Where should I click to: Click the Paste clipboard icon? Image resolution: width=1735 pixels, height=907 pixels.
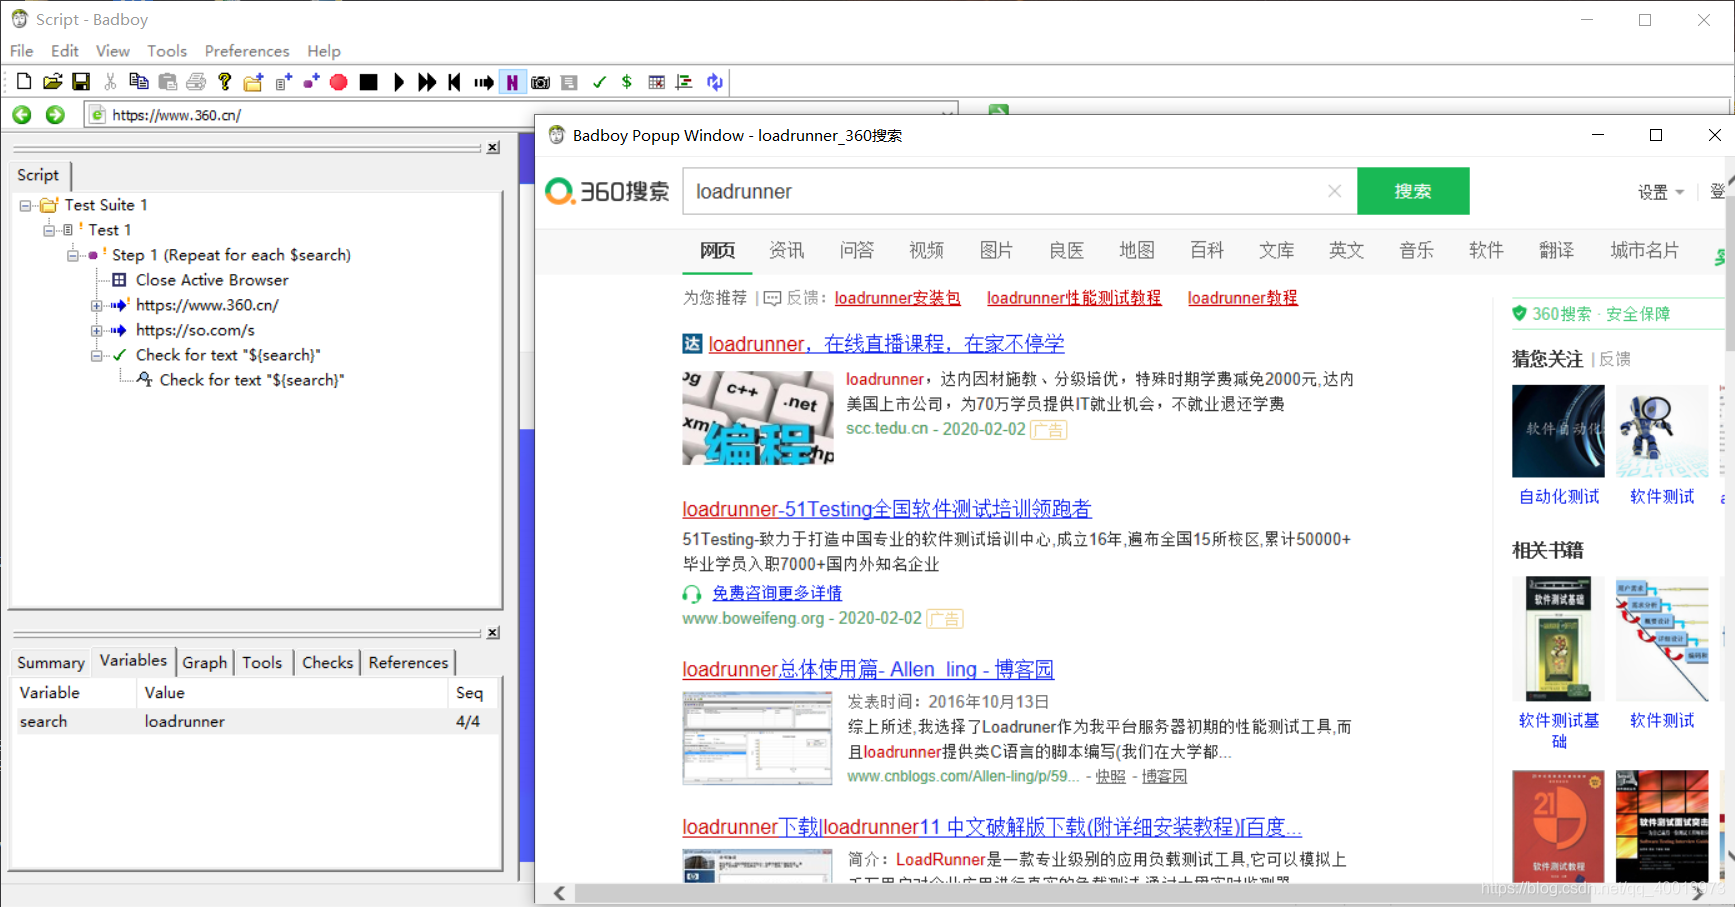[168, 82]
